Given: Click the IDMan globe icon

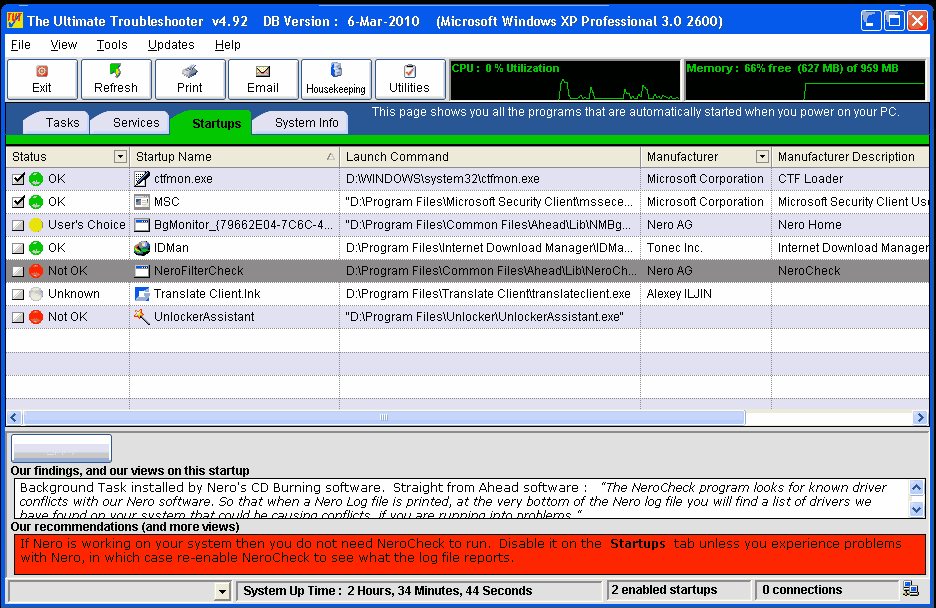Looking at the screenshot, I should pyautogui.click(x=141, y=248).
